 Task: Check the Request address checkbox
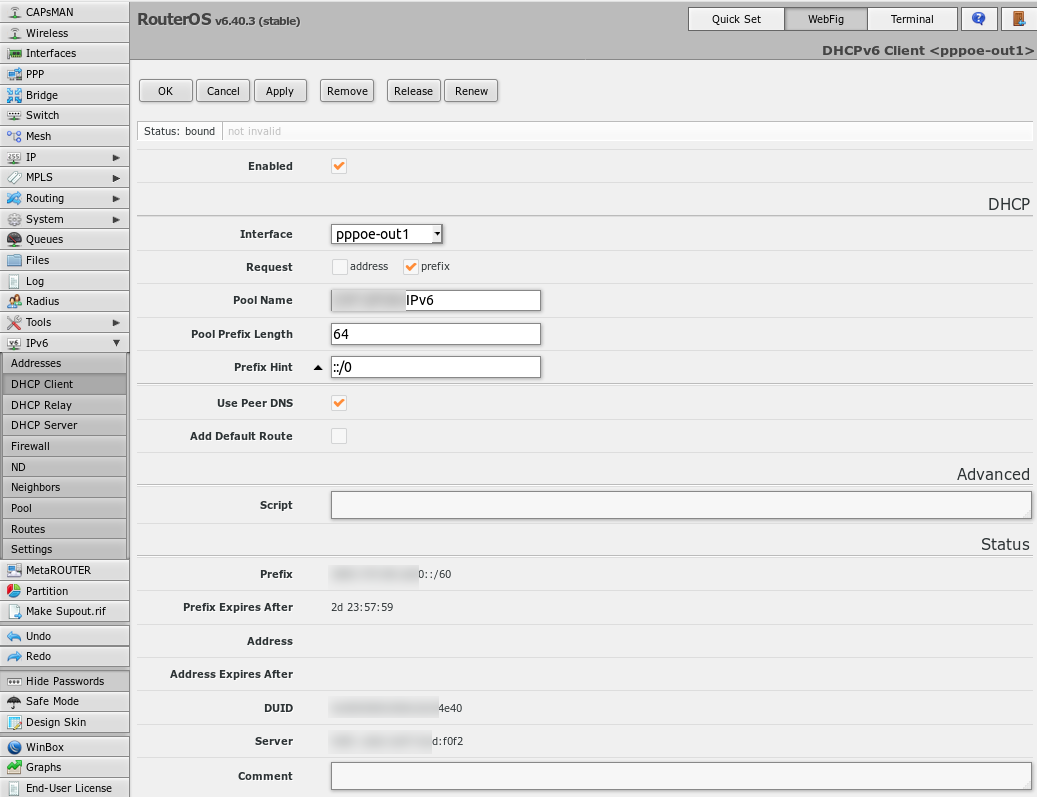click(x=339, y=267)
